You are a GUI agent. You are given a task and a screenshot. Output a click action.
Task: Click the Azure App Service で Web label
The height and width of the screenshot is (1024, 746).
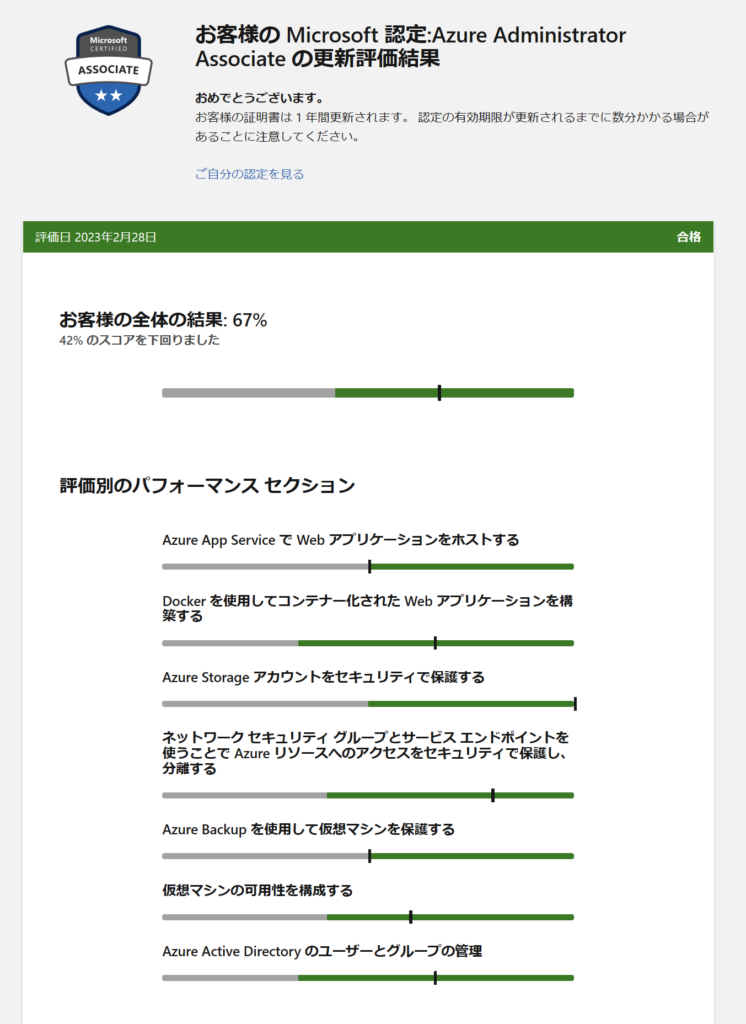pyautogui.click(x=340, y=540)
